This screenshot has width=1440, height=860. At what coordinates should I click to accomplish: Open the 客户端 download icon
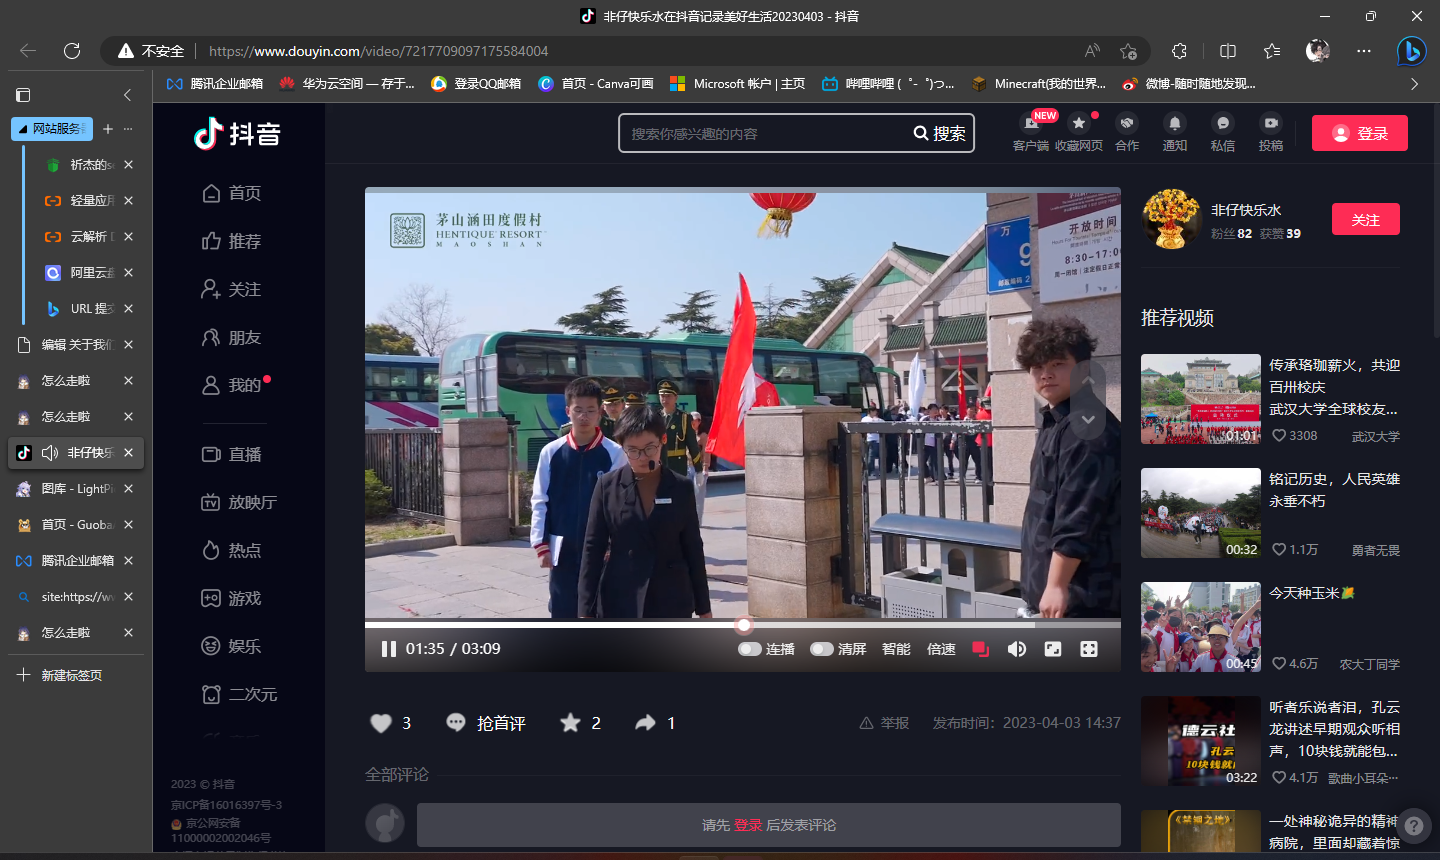(x=1031, y=124)
